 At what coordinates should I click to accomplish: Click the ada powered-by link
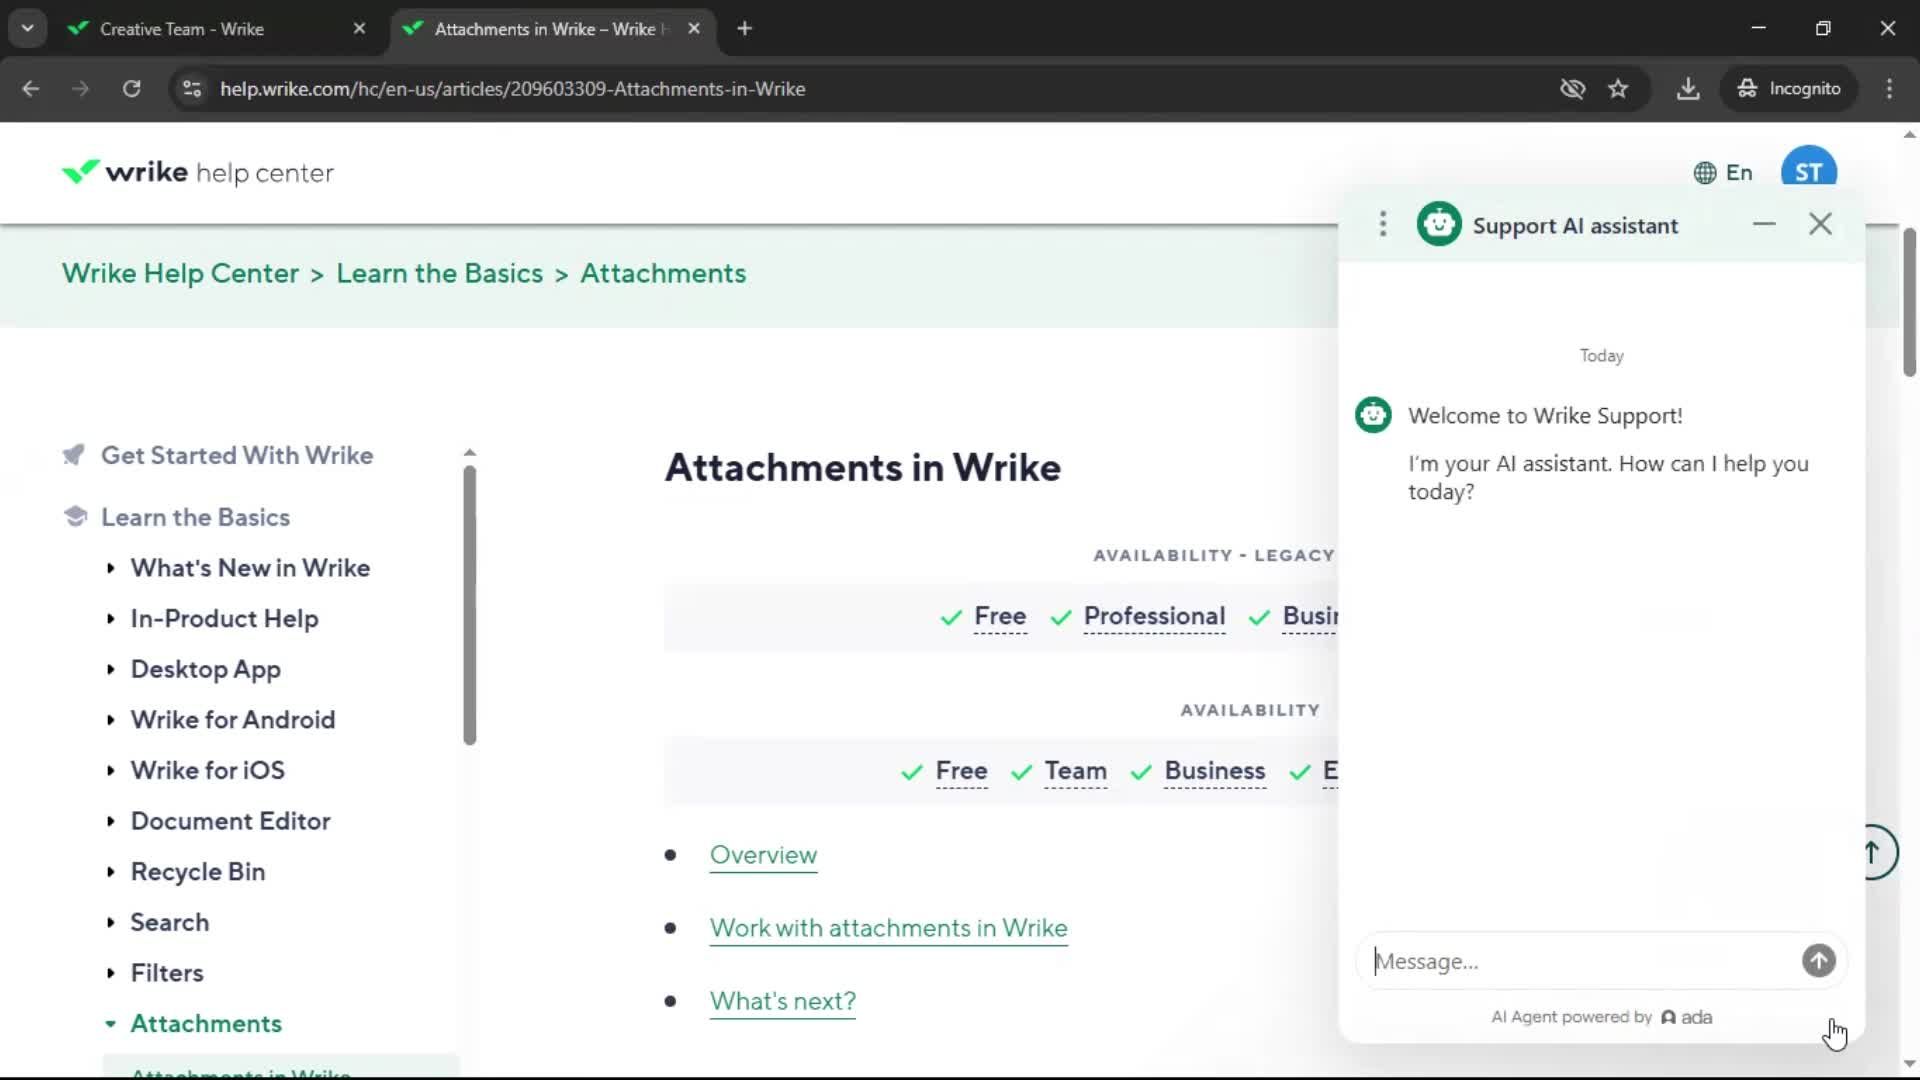[1686, 1018]
